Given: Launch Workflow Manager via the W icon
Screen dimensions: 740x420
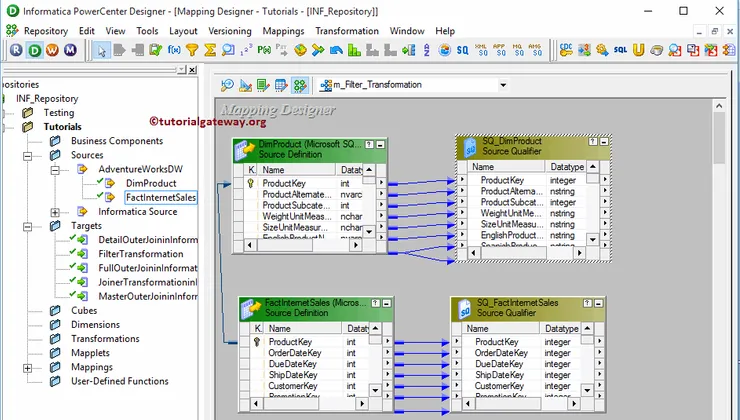Looking at the screenshot, I should click(52, 50).
